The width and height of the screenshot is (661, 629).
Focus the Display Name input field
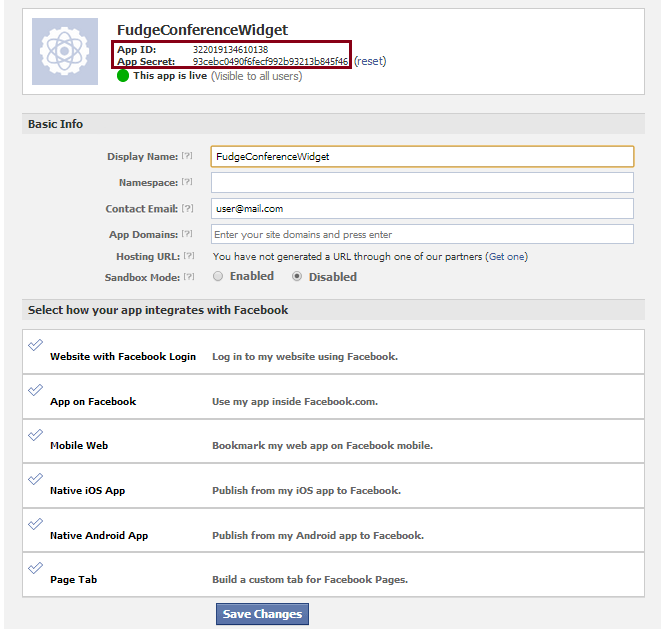click(x=422, y=156)
